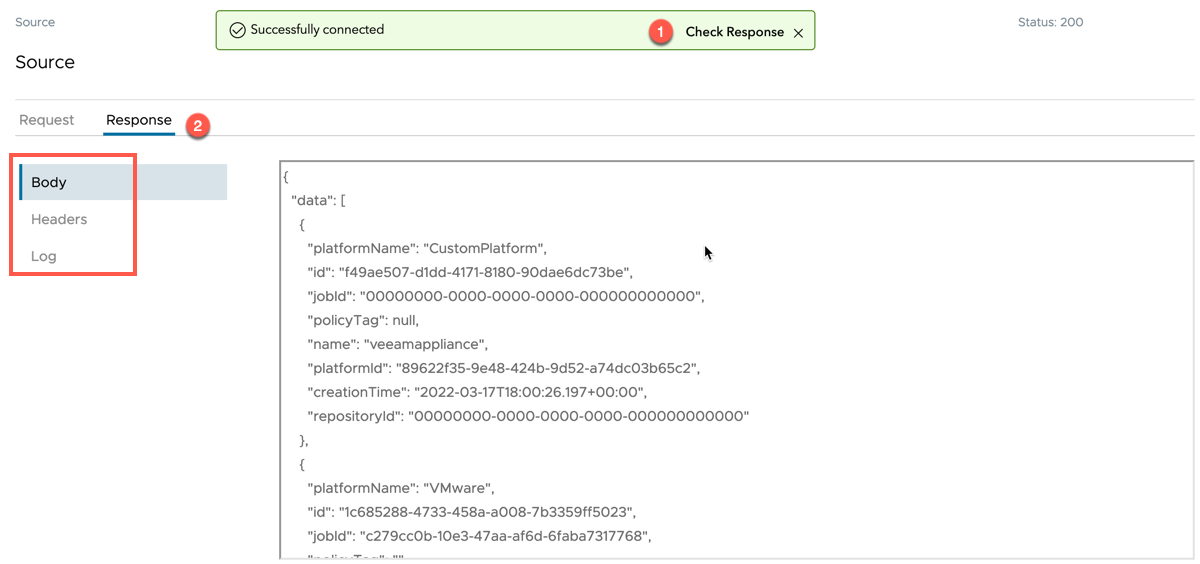Click the Source breadcrumb label

click(x=35, y=22)
